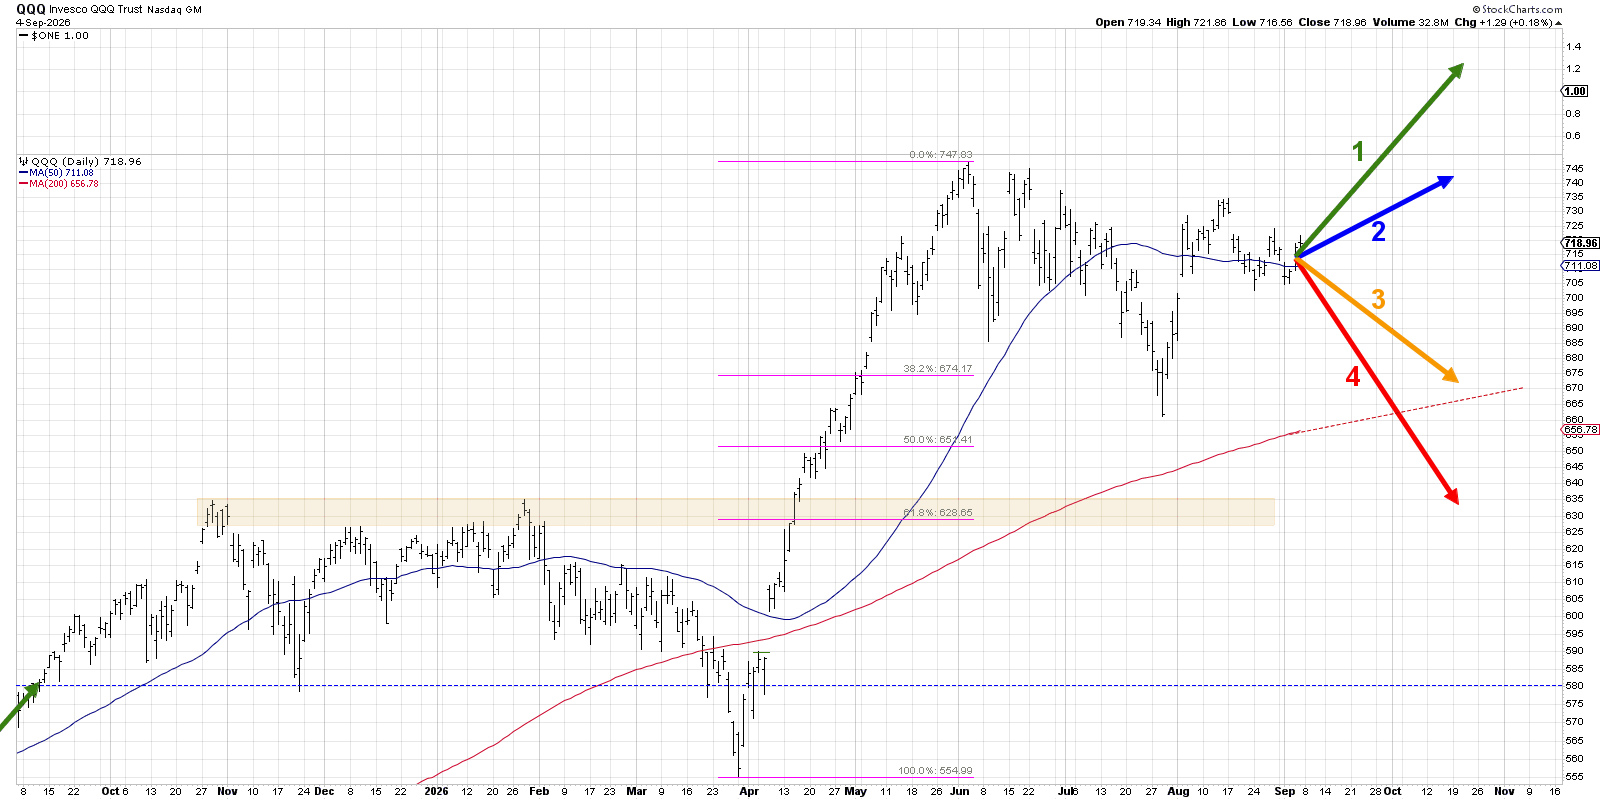Click the 100.0%: 554.99 Fibonacci label
This screenshot has height=800, width=1600.
935,771
